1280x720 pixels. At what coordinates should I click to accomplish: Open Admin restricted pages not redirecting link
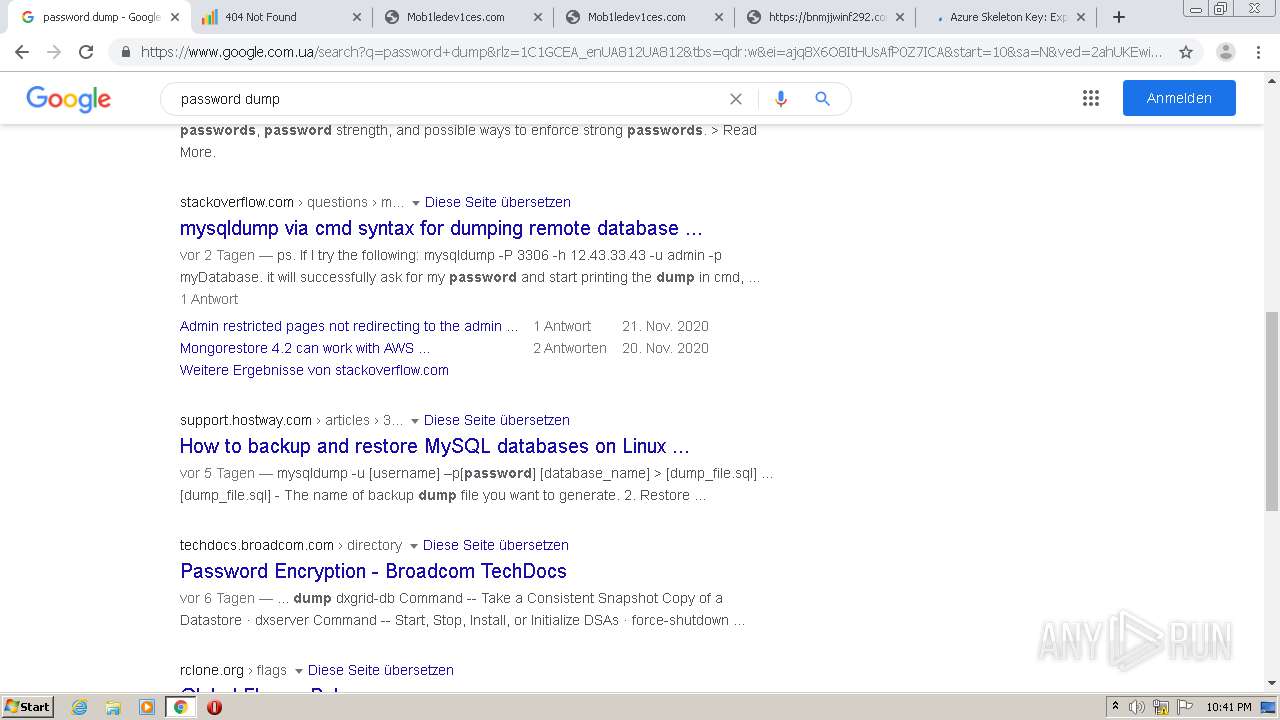point(349,326)
